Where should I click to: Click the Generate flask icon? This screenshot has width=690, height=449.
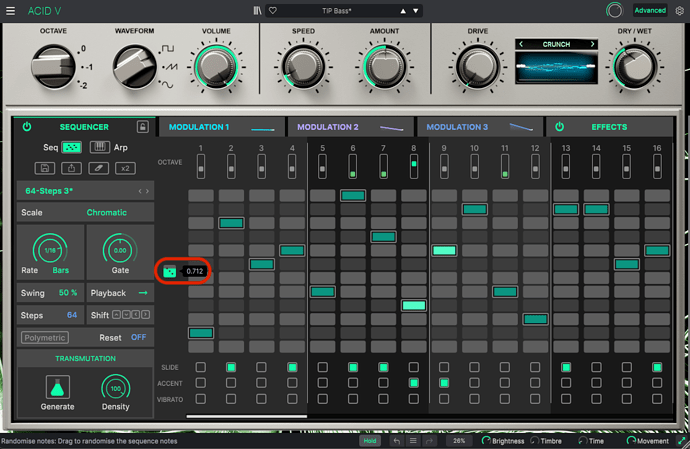click(x=58, y=387)
